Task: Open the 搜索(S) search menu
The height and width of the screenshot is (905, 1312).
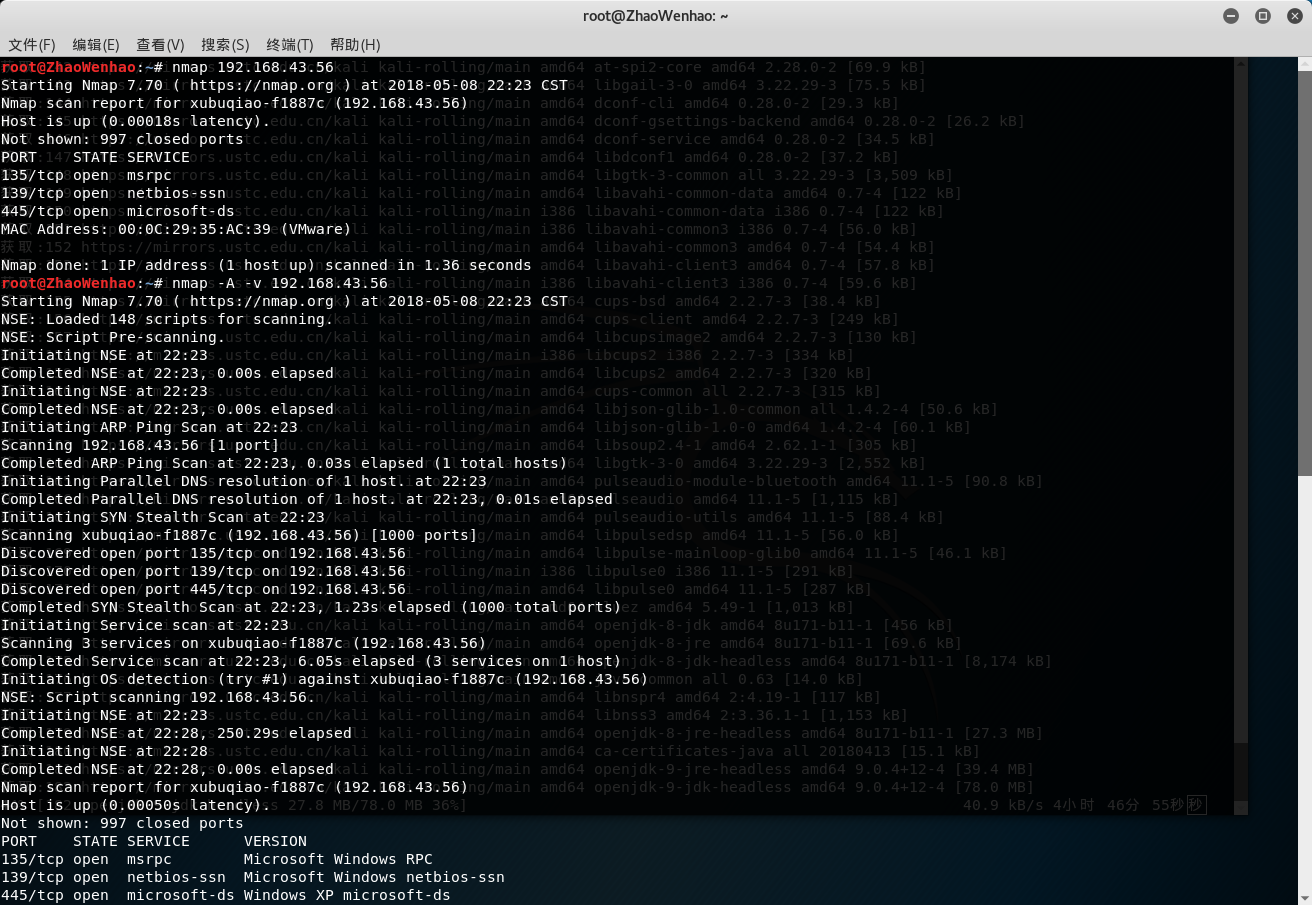Action: coord(225,45)
